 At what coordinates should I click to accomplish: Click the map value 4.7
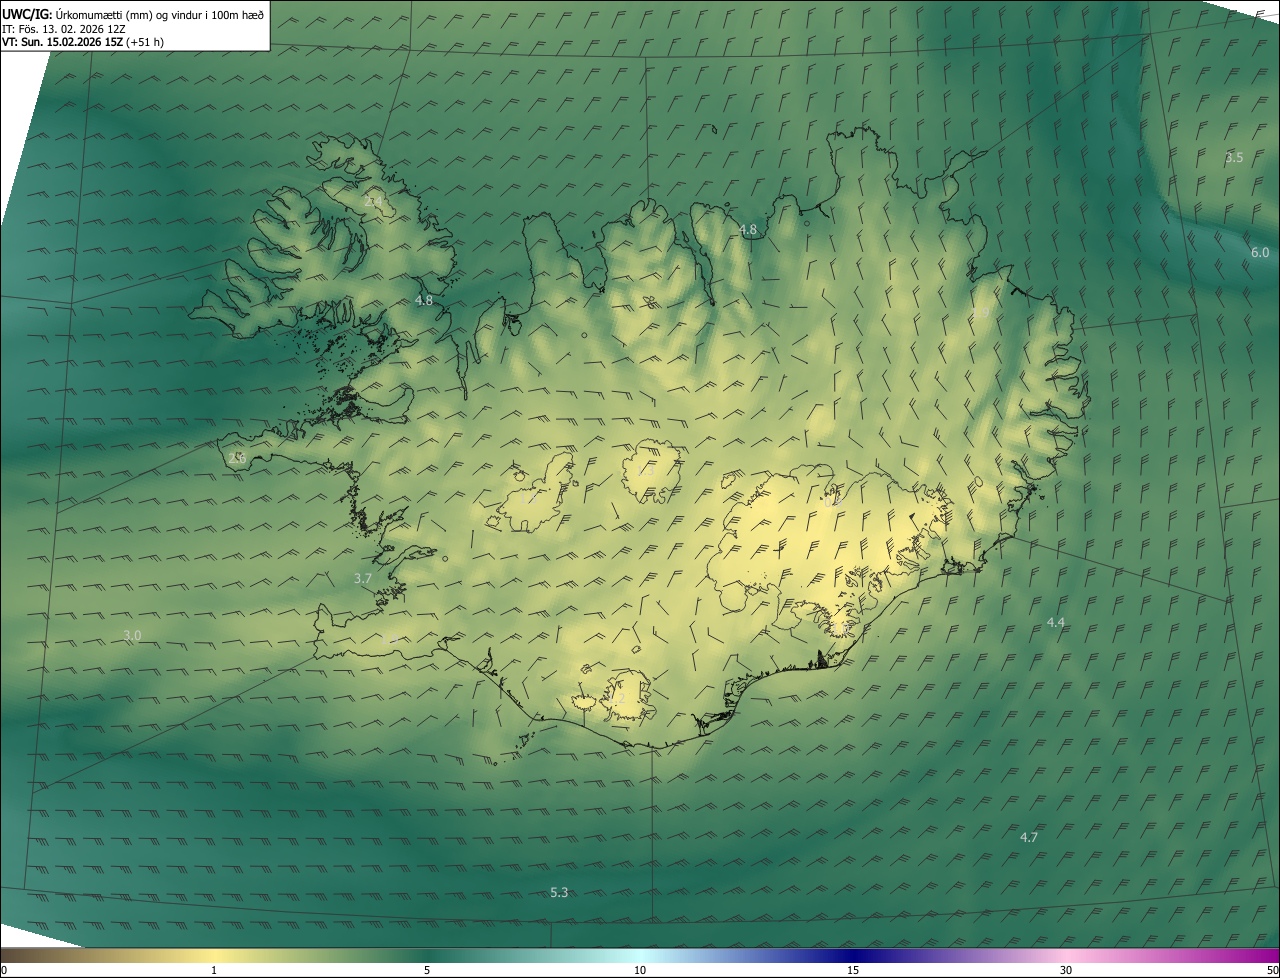(1028, 838)
